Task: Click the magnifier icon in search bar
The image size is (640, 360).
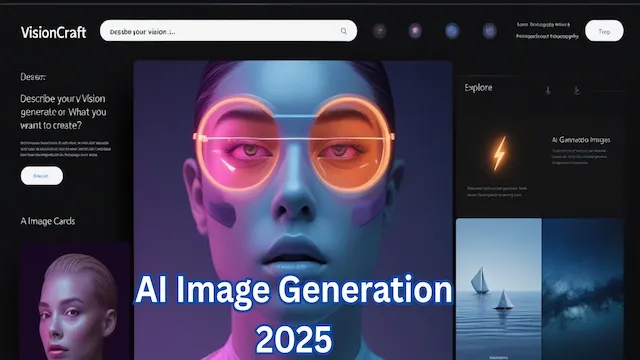Action: click(344, 31)
